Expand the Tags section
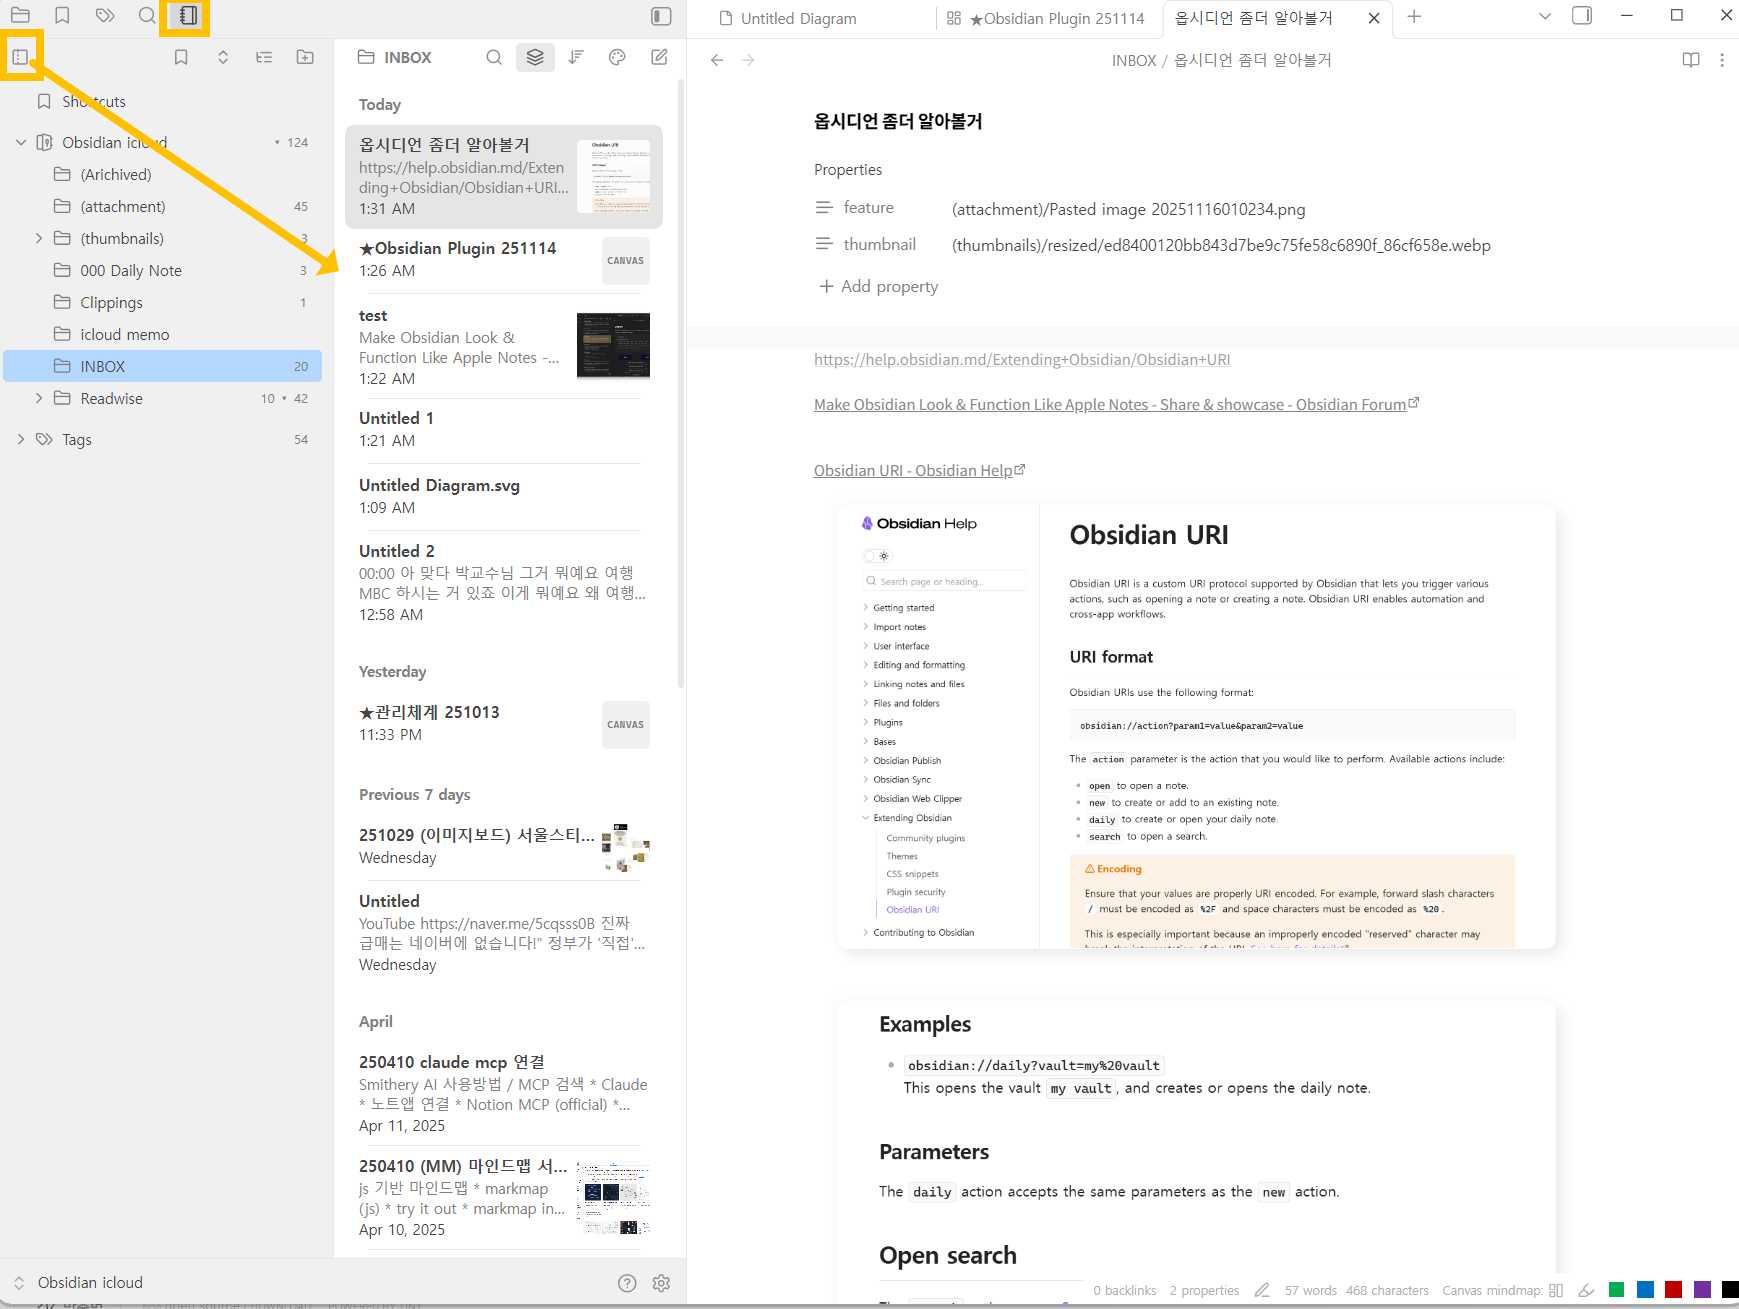 click(21, 439)
